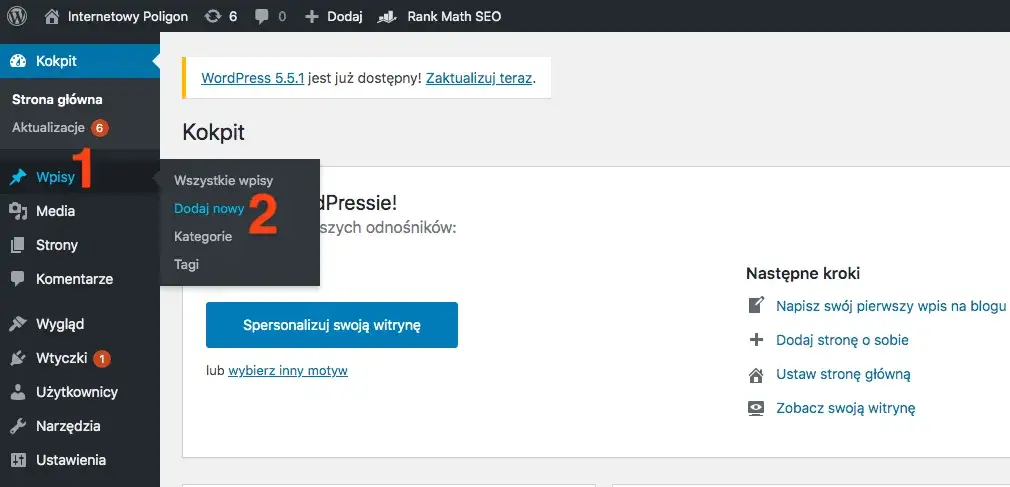Open Aktualizacje submenu item
The height and width of the screenshot is (487, 1010).
pyautogui.click(x=48, y=128)
